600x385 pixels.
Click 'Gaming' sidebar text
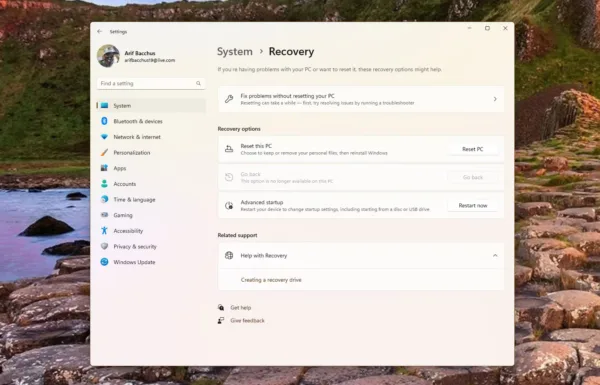tap(123, 215)
